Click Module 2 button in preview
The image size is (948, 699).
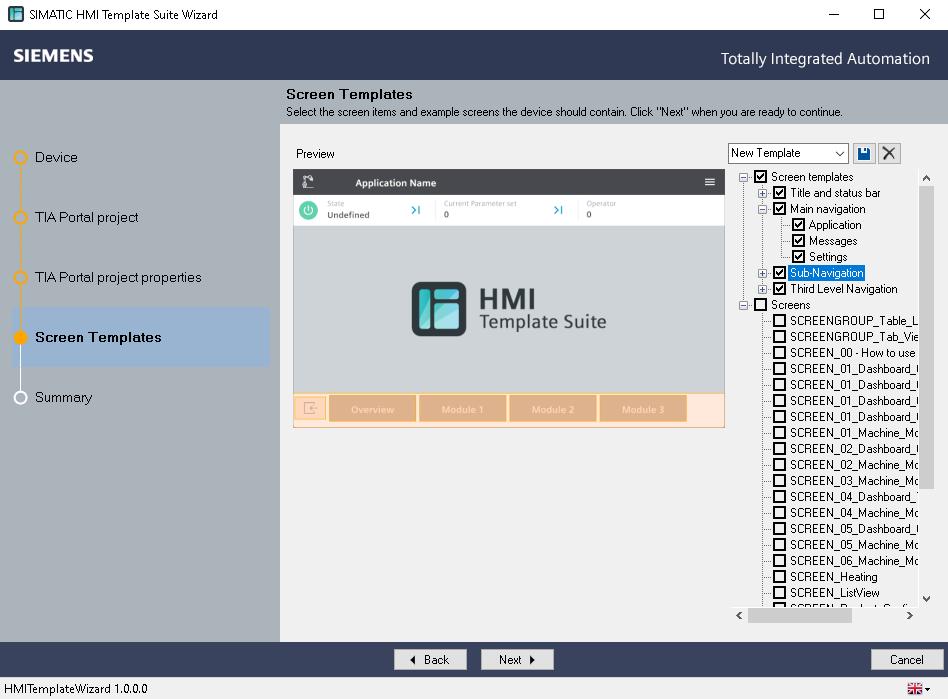point(553,409)
